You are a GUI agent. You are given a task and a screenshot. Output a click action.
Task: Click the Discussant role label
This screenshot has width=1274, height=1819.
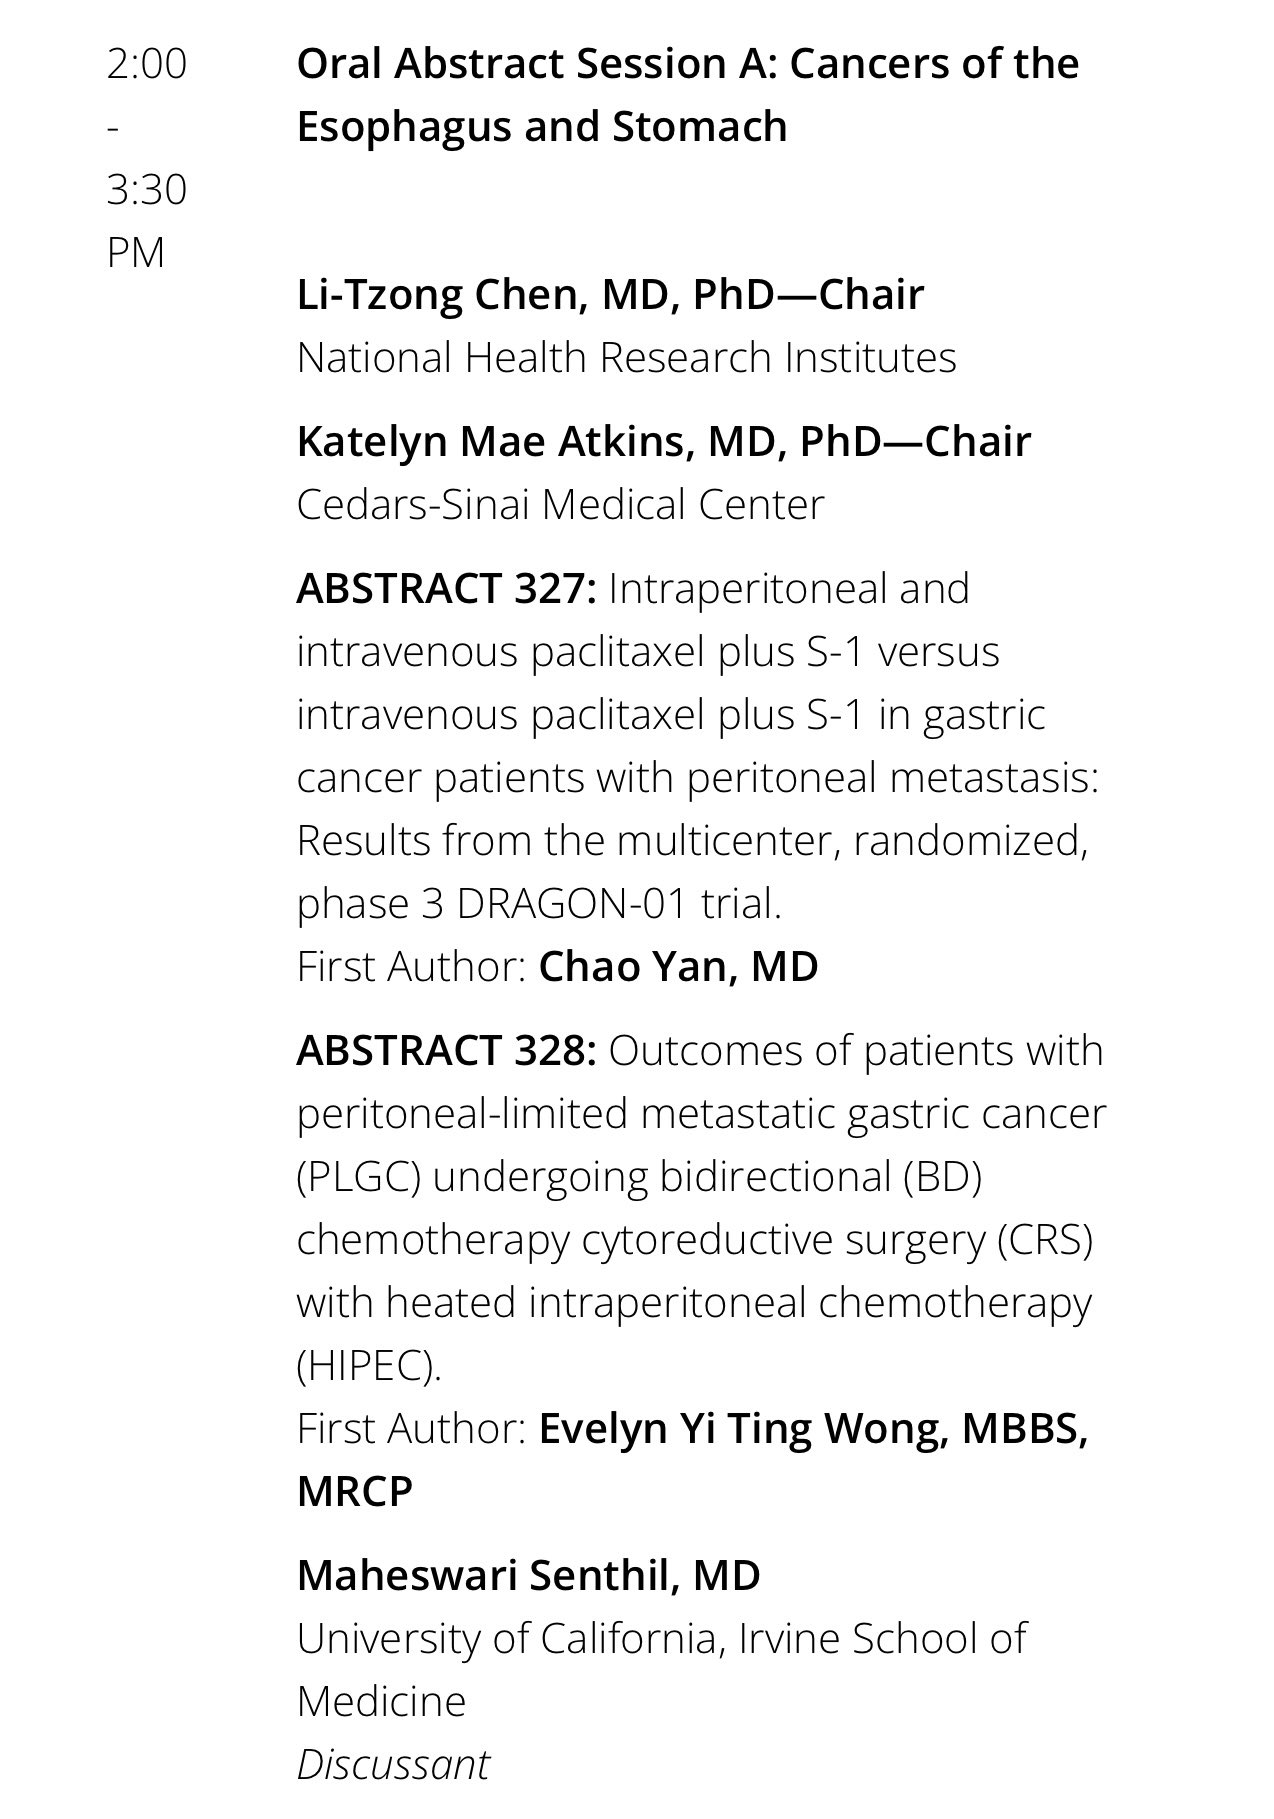coord(393,1765)
